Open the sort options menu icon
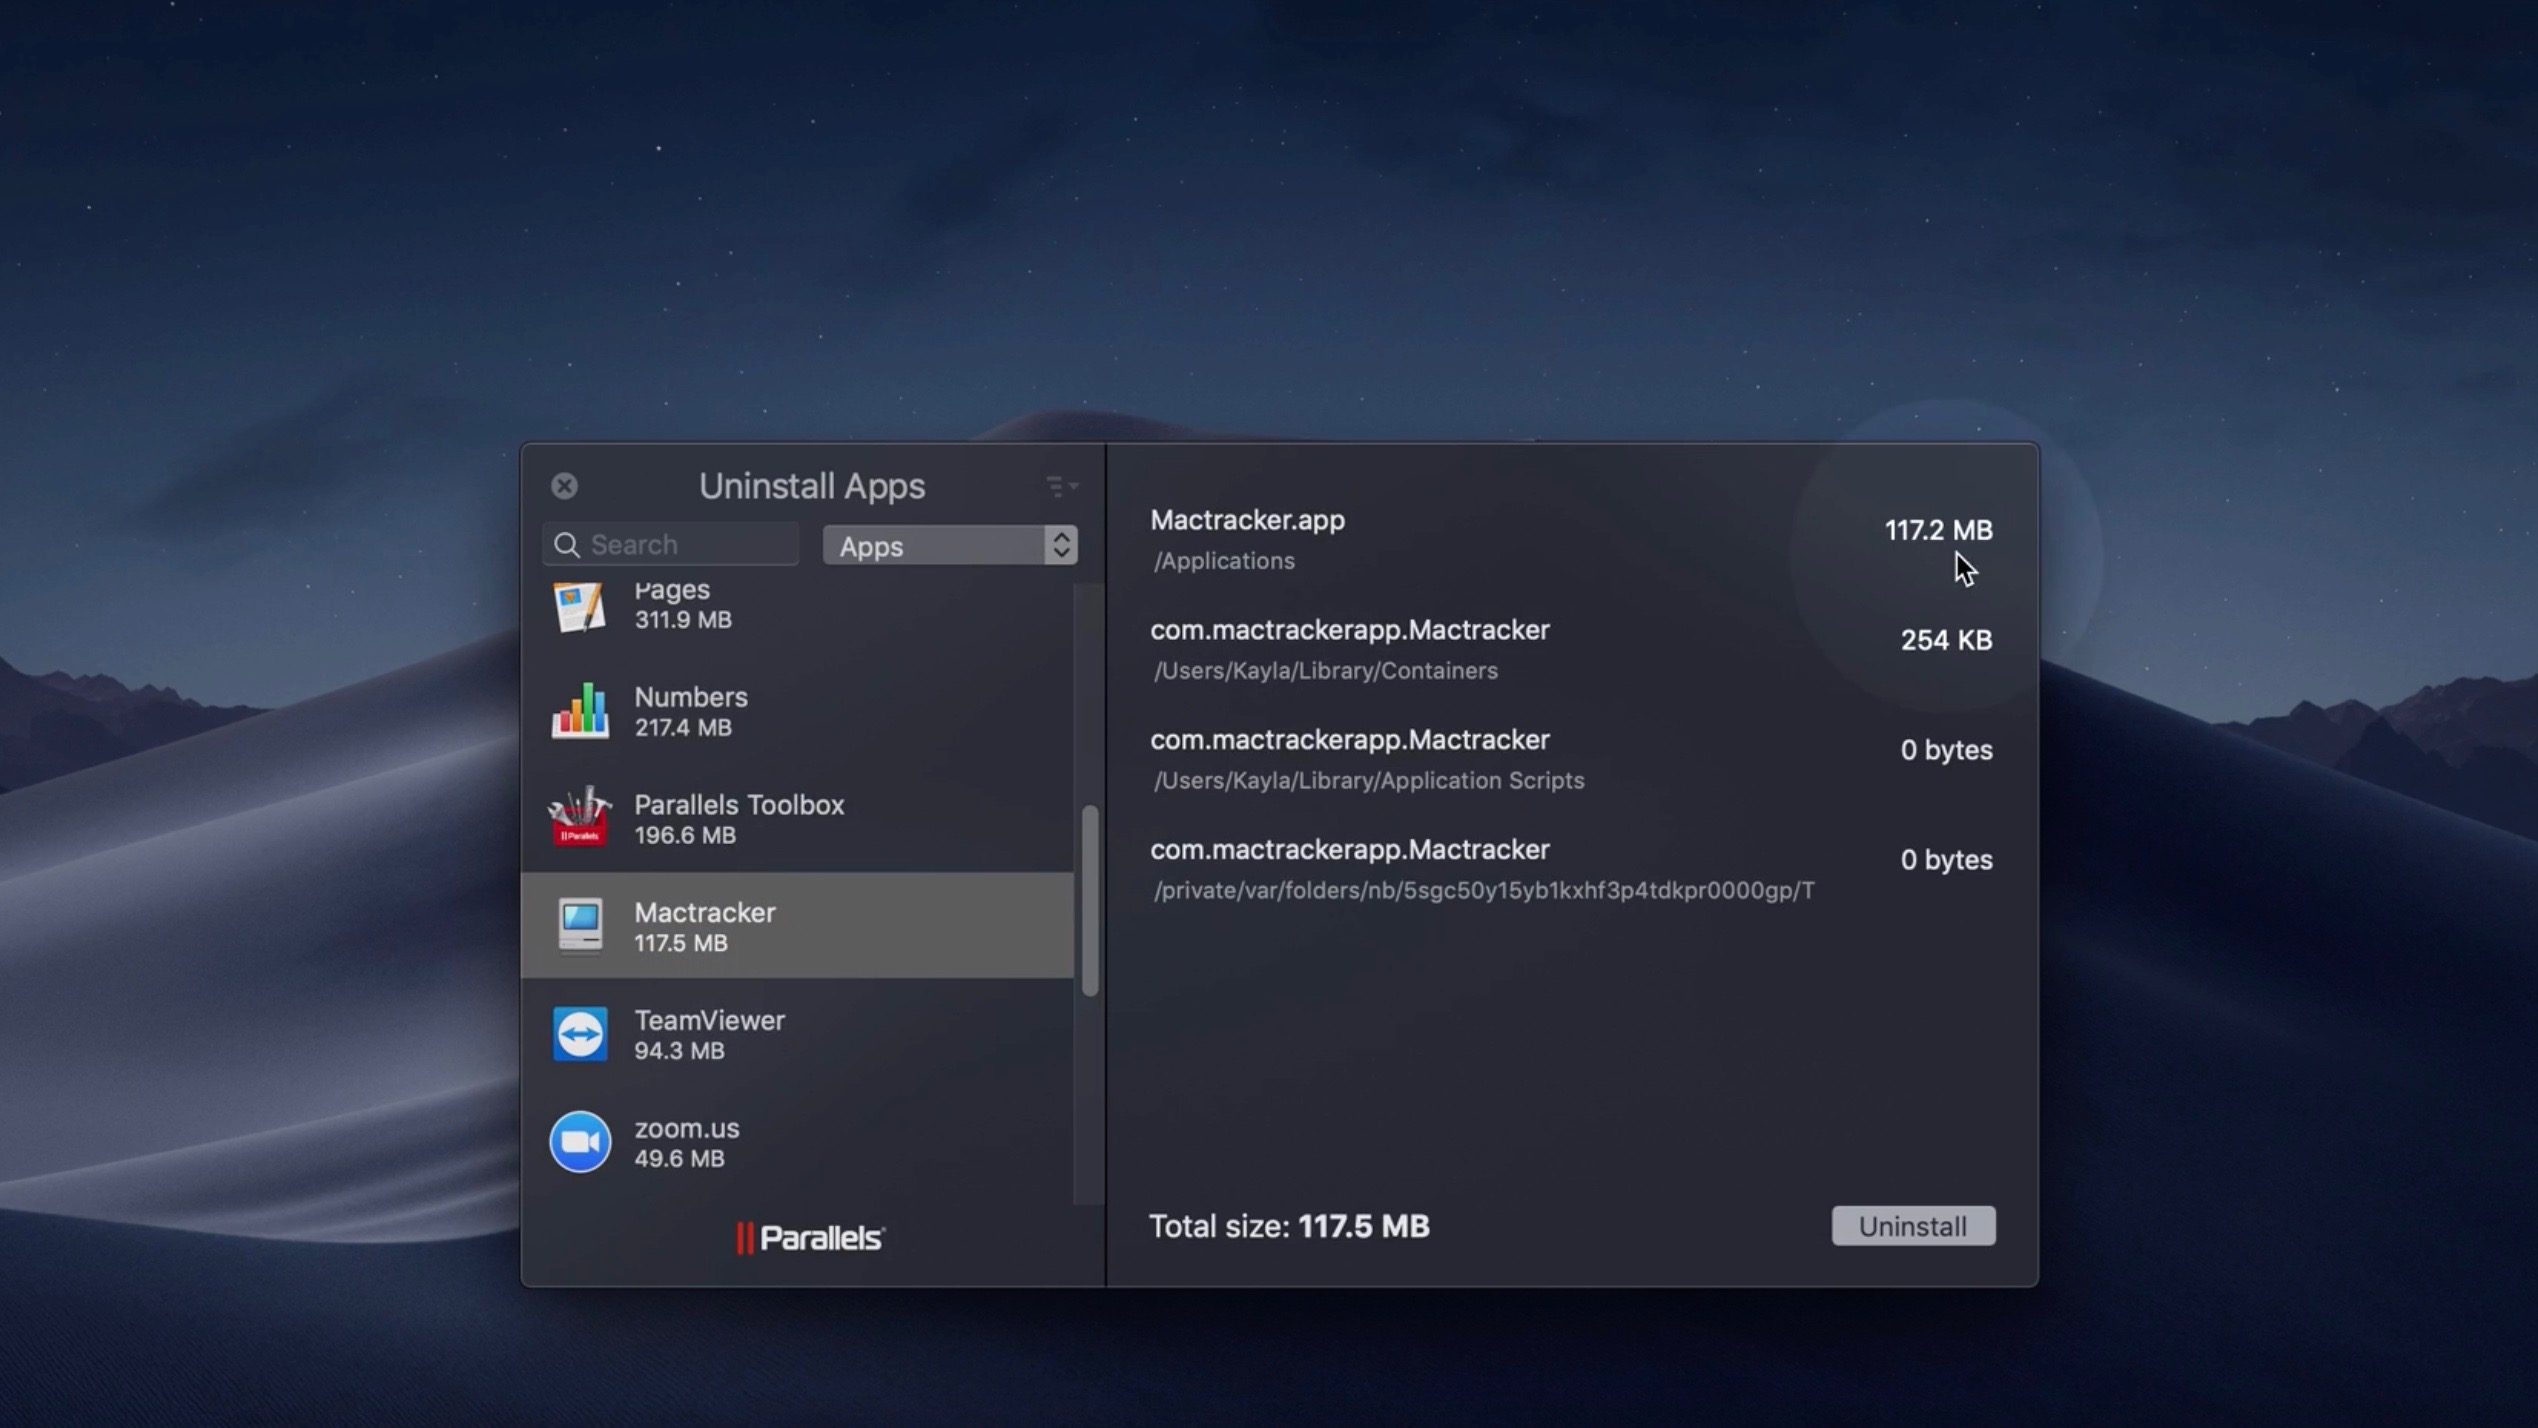Image resolution: width=2538 pixels, height=1428 pixels. (x=1062, y=486)
